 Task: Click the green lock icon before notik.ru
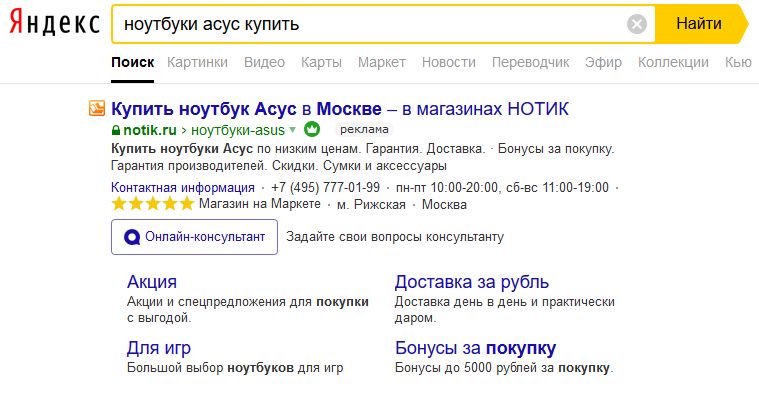pos(116,130)
